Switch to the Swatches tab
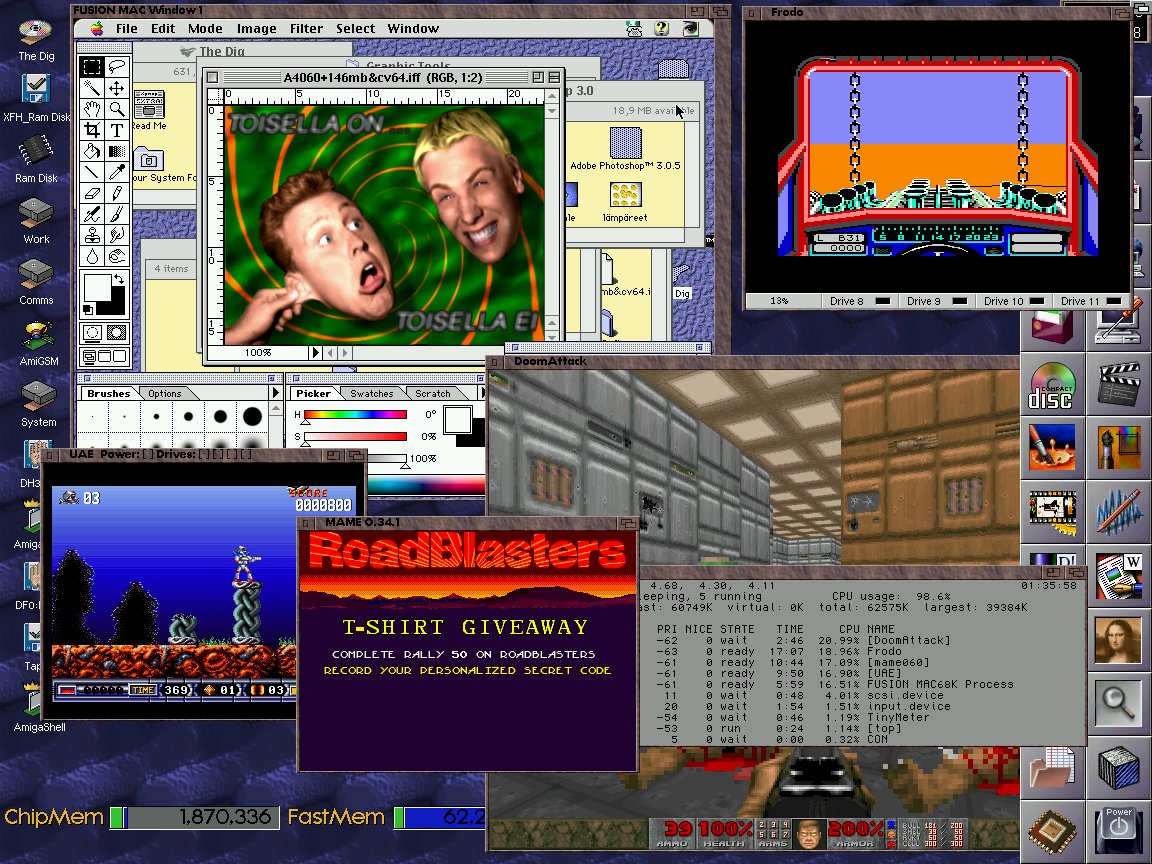Image resolution: width=1152 pixels, height=864 pixels. 372,394
